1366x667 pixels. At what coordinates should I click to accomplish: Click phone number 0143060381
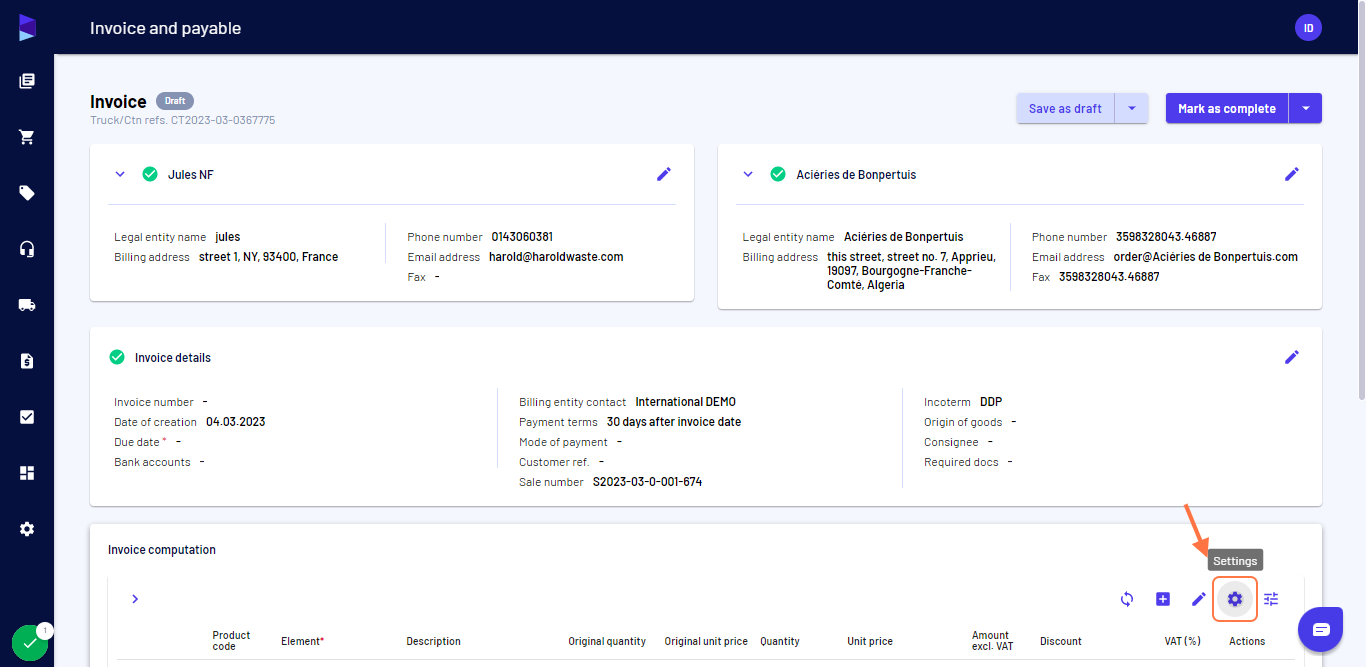pos(522,237)
